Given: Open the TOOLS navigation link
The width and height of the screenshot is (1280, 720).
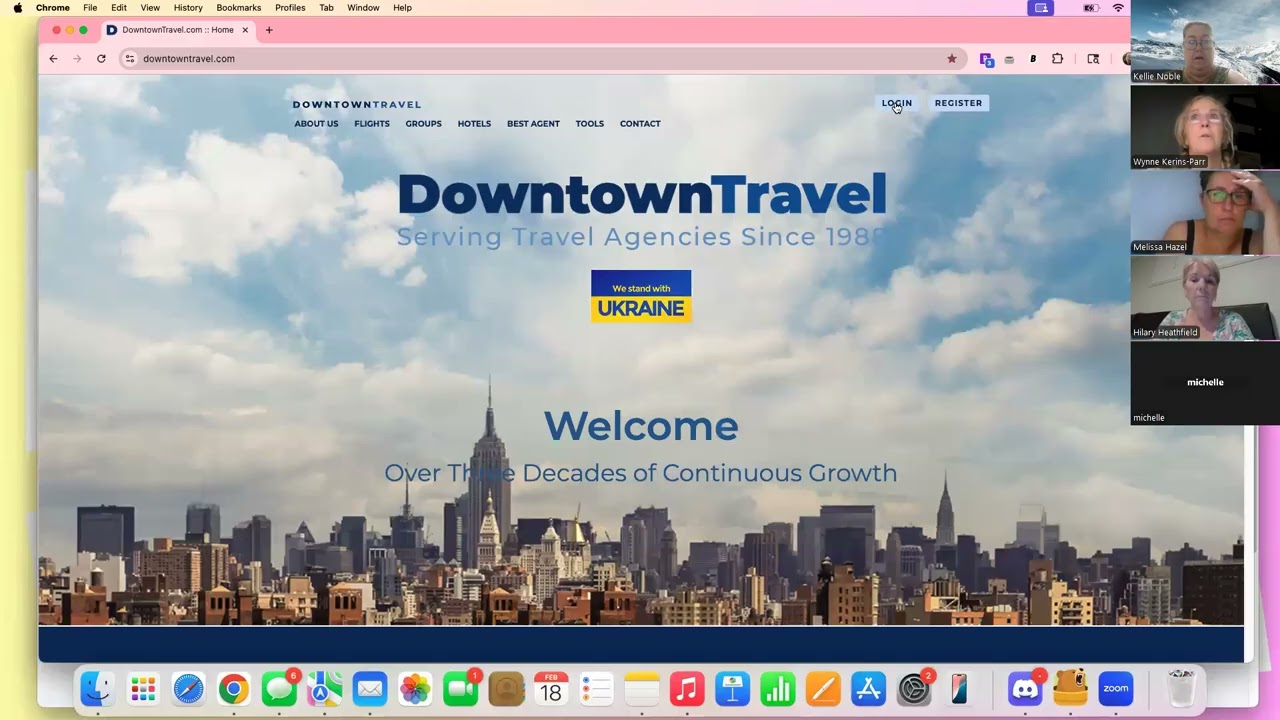Looking at the screenshot, I should coord(589,124).
